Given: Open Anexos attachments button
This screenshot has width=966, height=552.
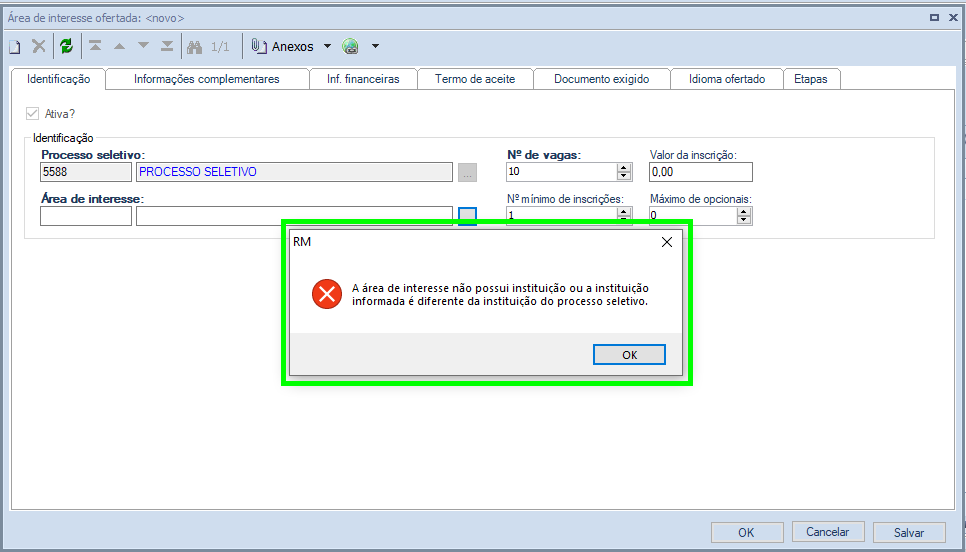Looking at the screenshot, I should pyautogui.click(x=283, y=47).
